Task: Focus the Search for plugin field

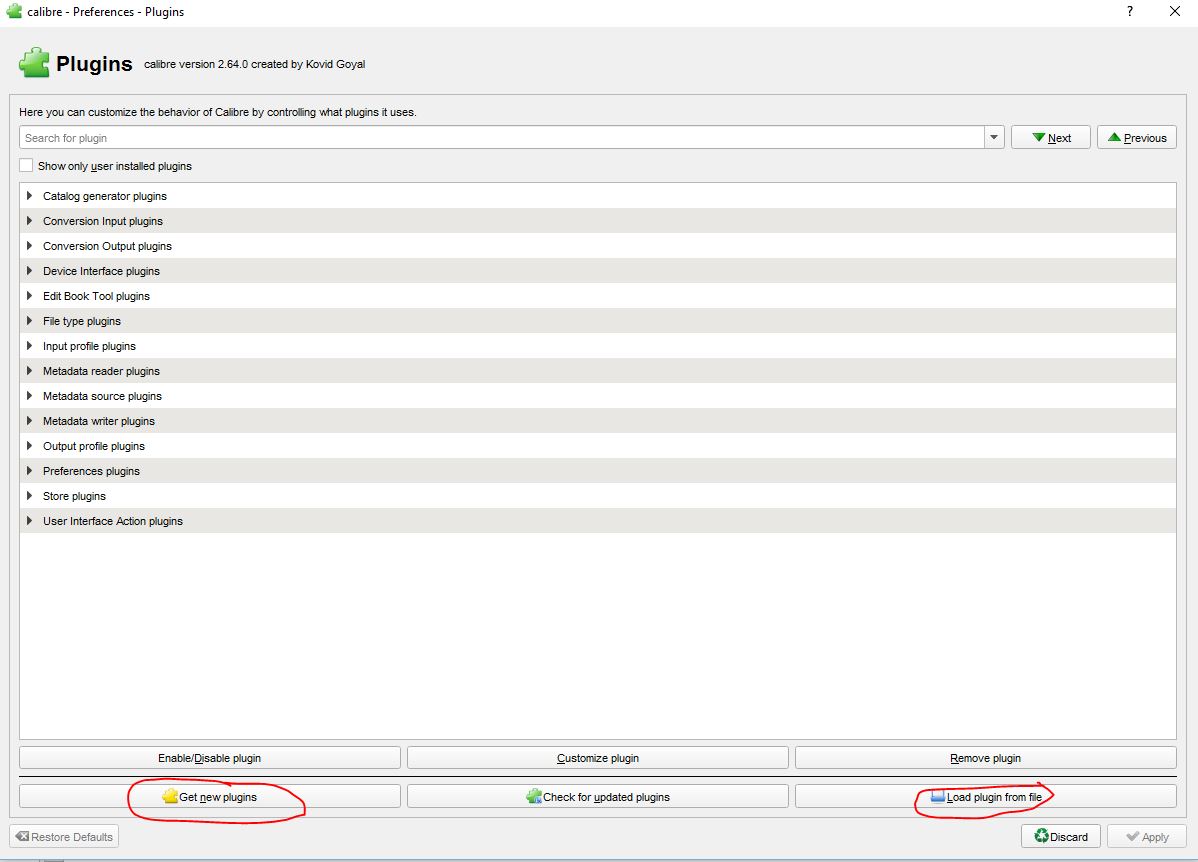Action: tap(502, 138)
